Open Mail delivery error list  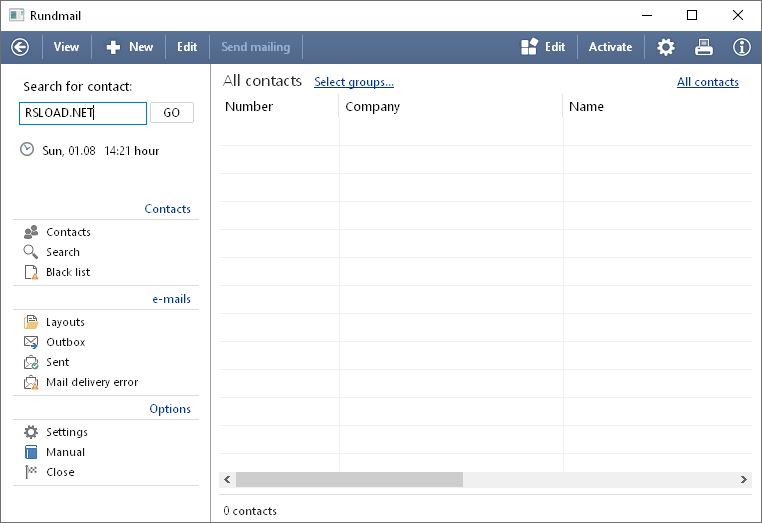(x=92, y=382)
